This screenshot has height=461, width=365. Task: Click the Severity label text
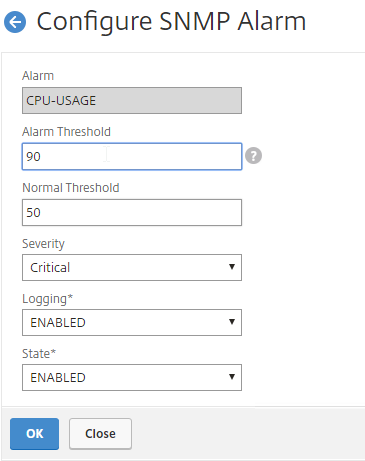point(43,244)
